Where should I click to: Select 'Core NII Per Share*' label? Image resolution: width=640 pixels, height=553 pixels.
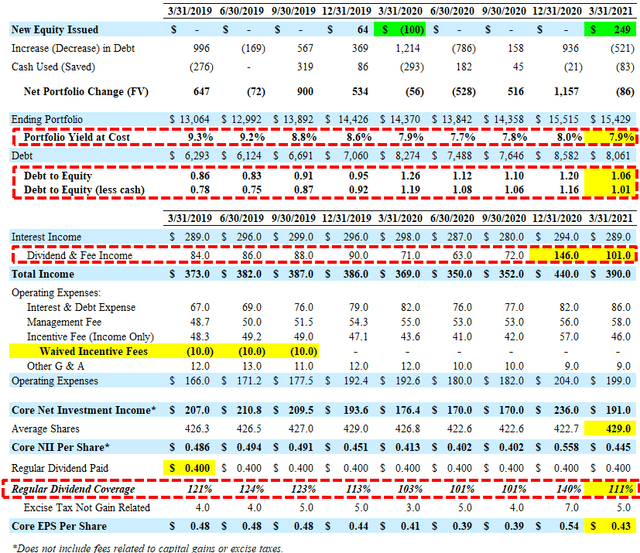[60, 447]
